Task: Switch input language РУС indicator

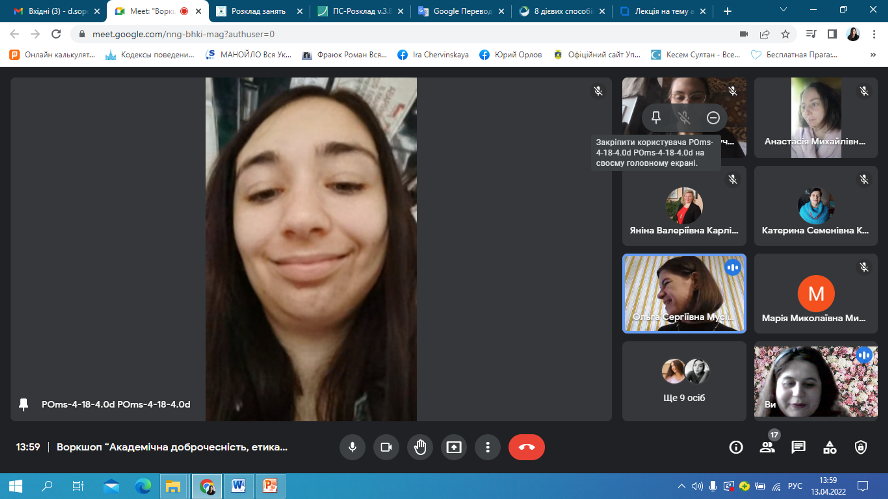Action: (x=795, y=486)
